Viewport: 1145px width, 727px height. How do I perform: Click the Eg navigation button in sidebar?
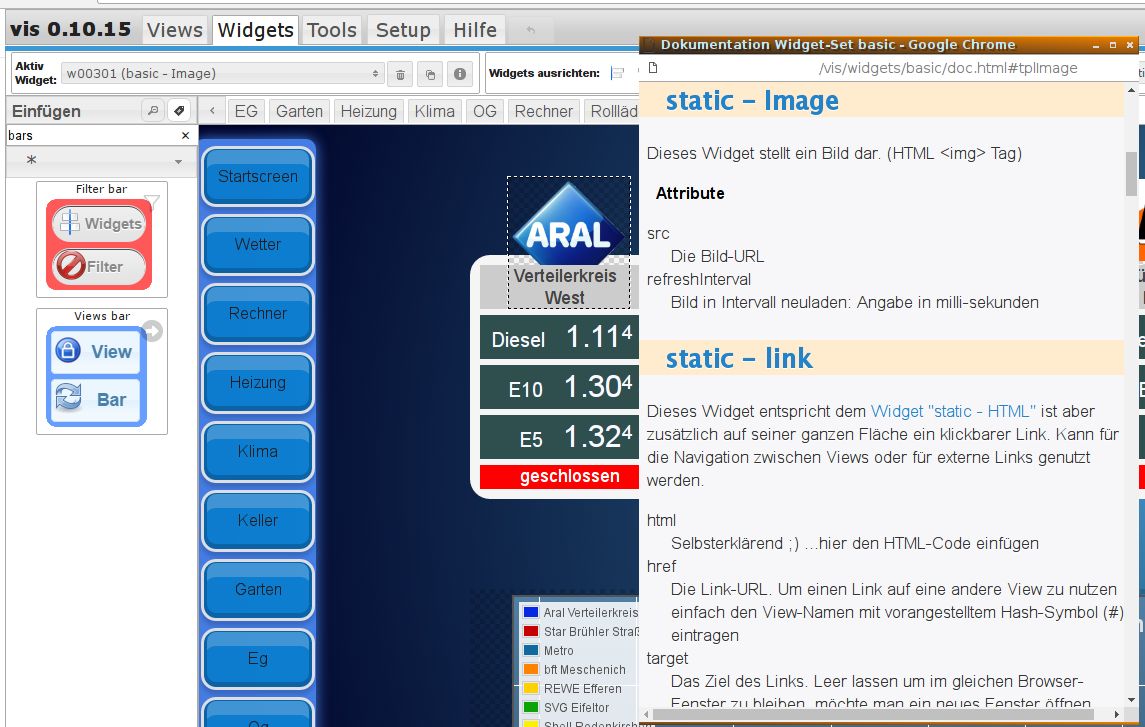[x=258, y=658]
